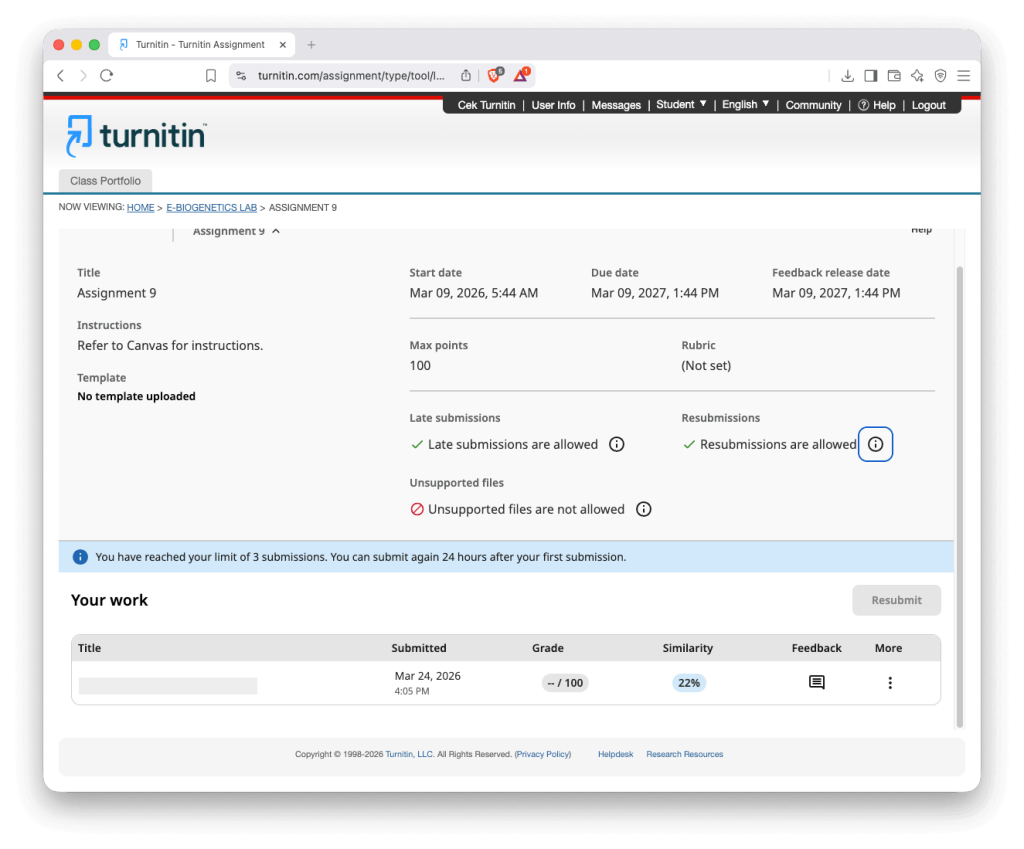Viewport: 1024px width, 849px height.
Task: Open info icon next to Resubmissions allowed
Action: (x=875, y=444)
